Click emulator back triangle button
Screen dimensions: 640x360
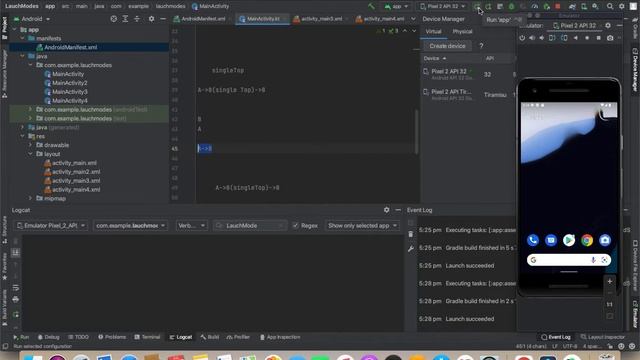pos(576,38)
